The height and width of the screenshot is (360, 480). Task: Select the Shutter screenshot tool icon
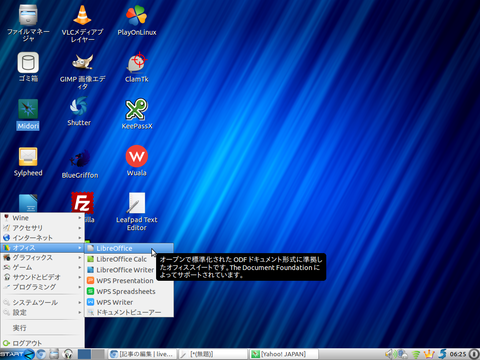click(x=79, y=112)
